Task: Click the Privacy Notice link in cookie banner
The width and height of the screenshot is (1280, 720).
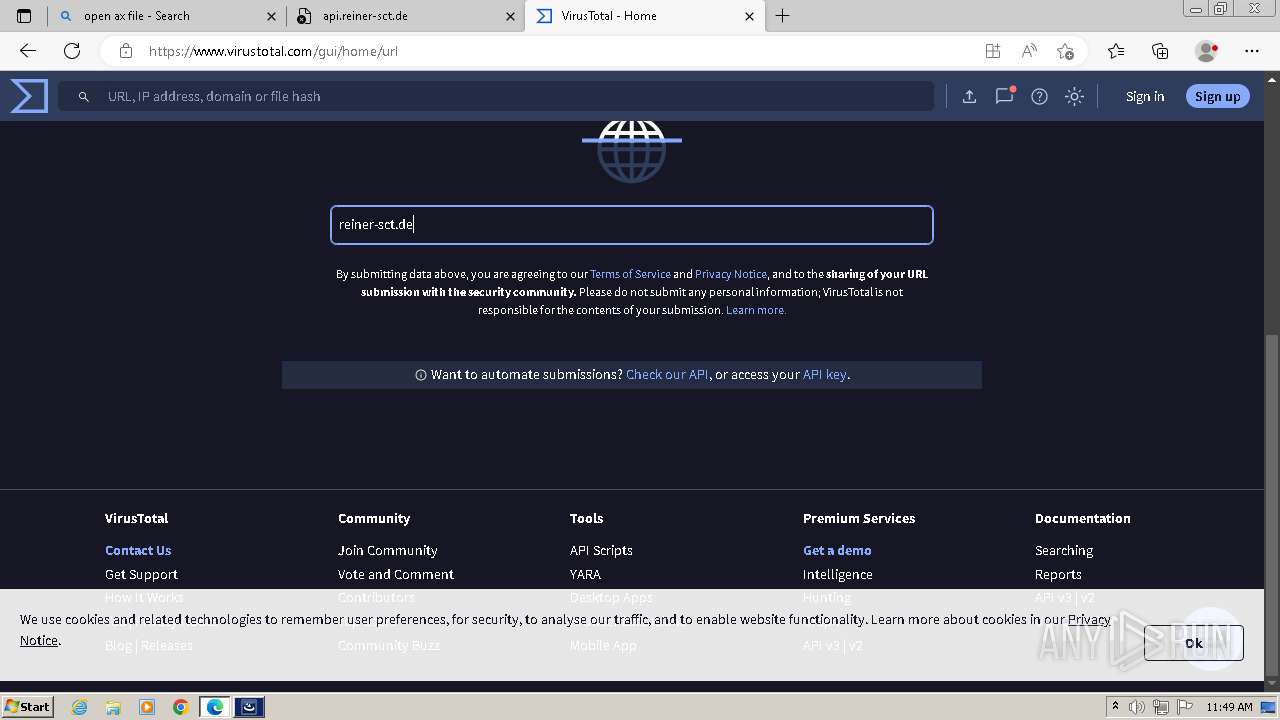Action: (1089, 619)
